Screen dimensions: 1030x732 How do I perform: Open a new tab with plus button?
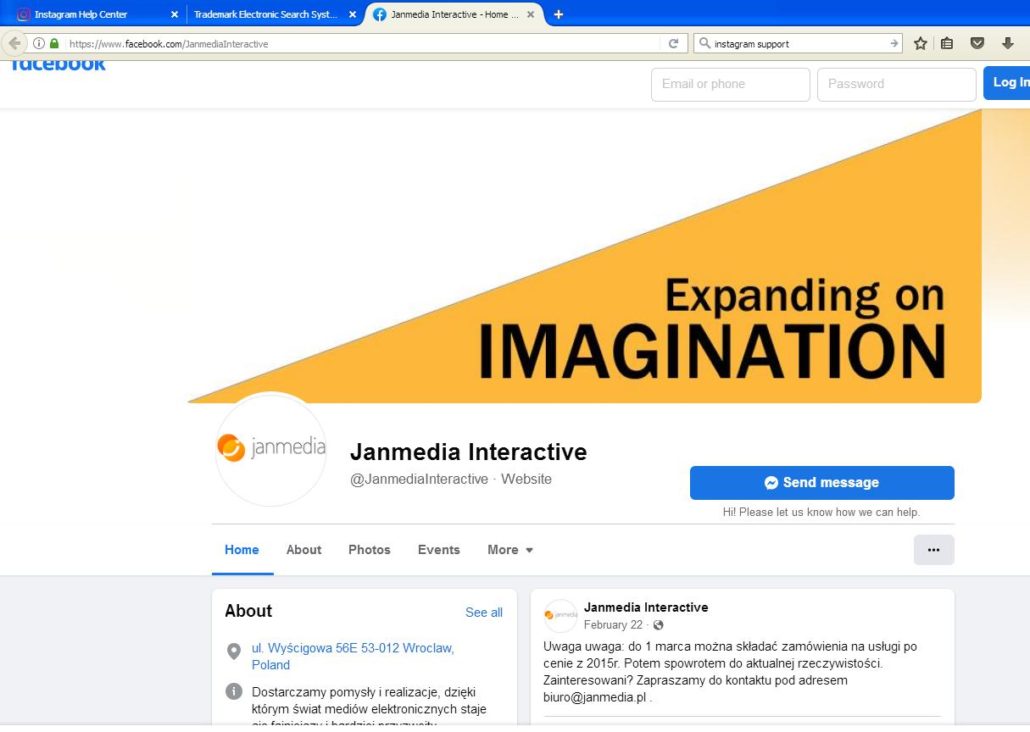coord(558,14)
